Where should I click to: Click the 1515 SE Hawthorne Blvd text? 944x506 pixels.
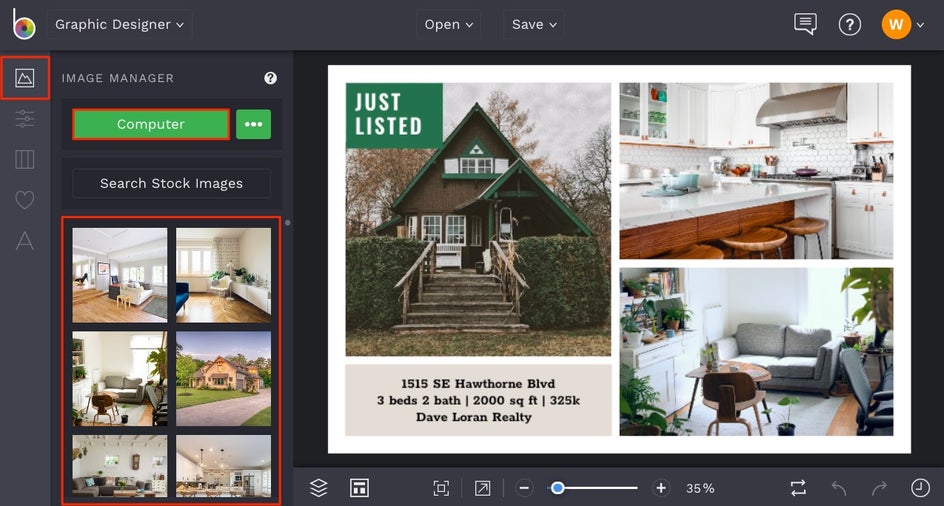(478, 383)
